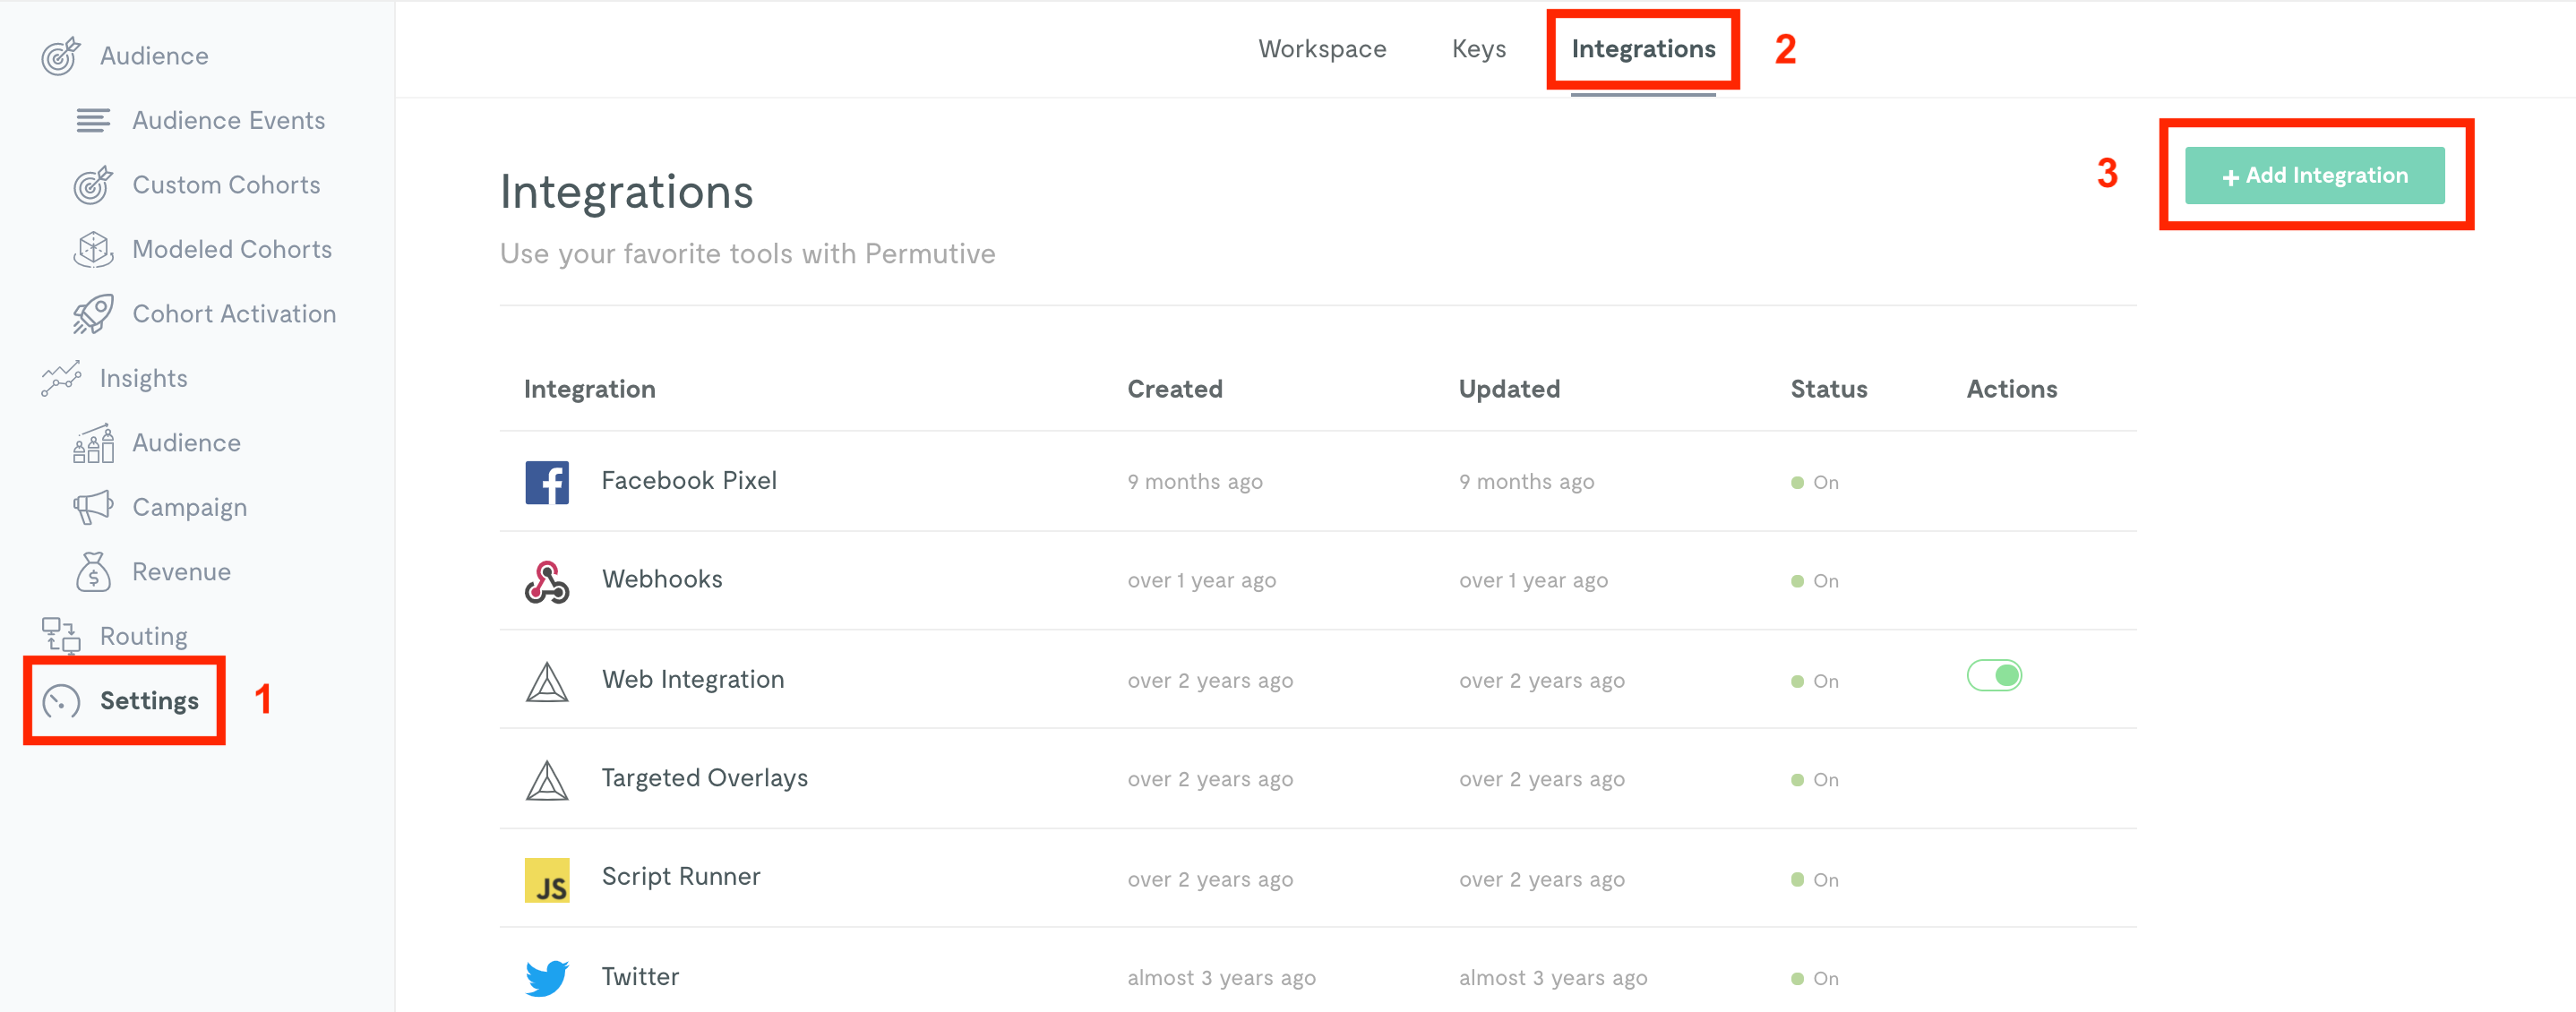Switch to the Keys tab
2576x1012 pixels.
click(x=1479, y=49)
